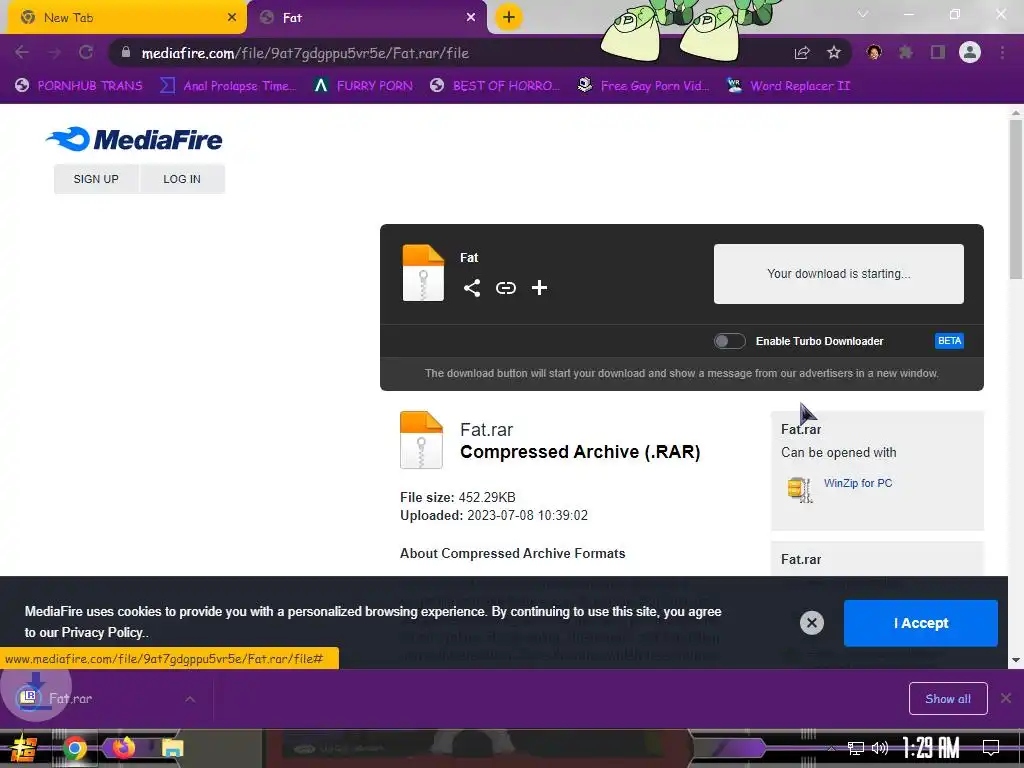Click the page vertical scrollbar thumb

click(x=1016, y=199)
